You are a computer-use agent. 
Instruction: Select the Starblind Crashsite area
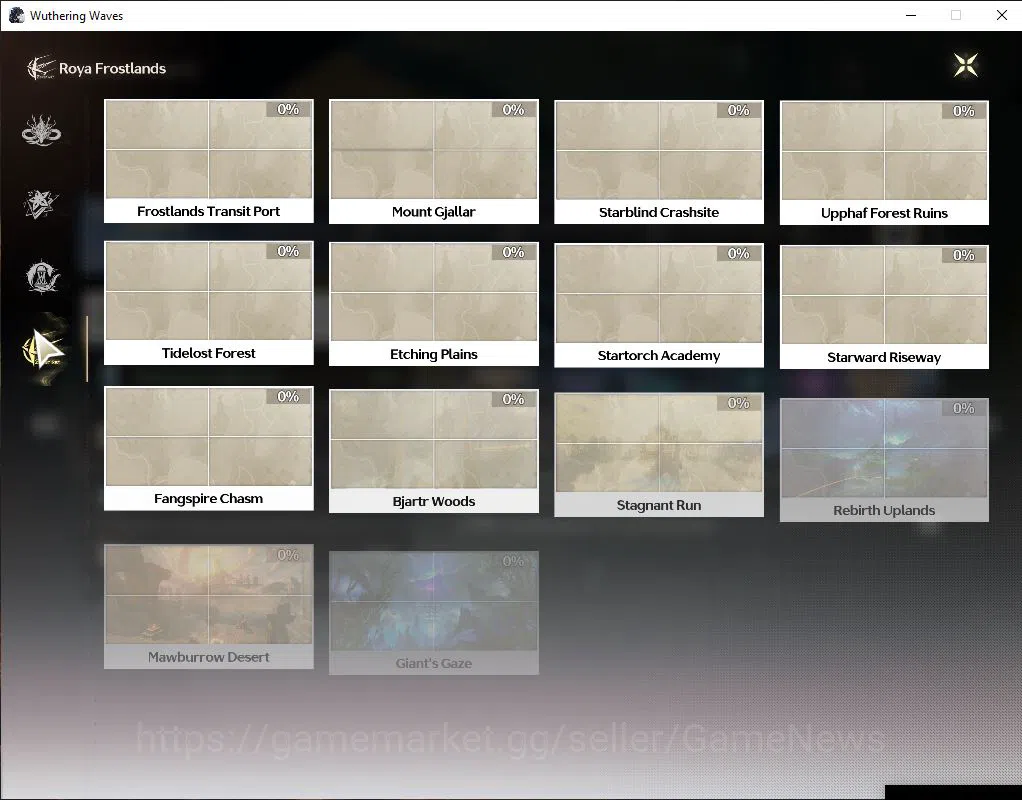pos(659,162)
